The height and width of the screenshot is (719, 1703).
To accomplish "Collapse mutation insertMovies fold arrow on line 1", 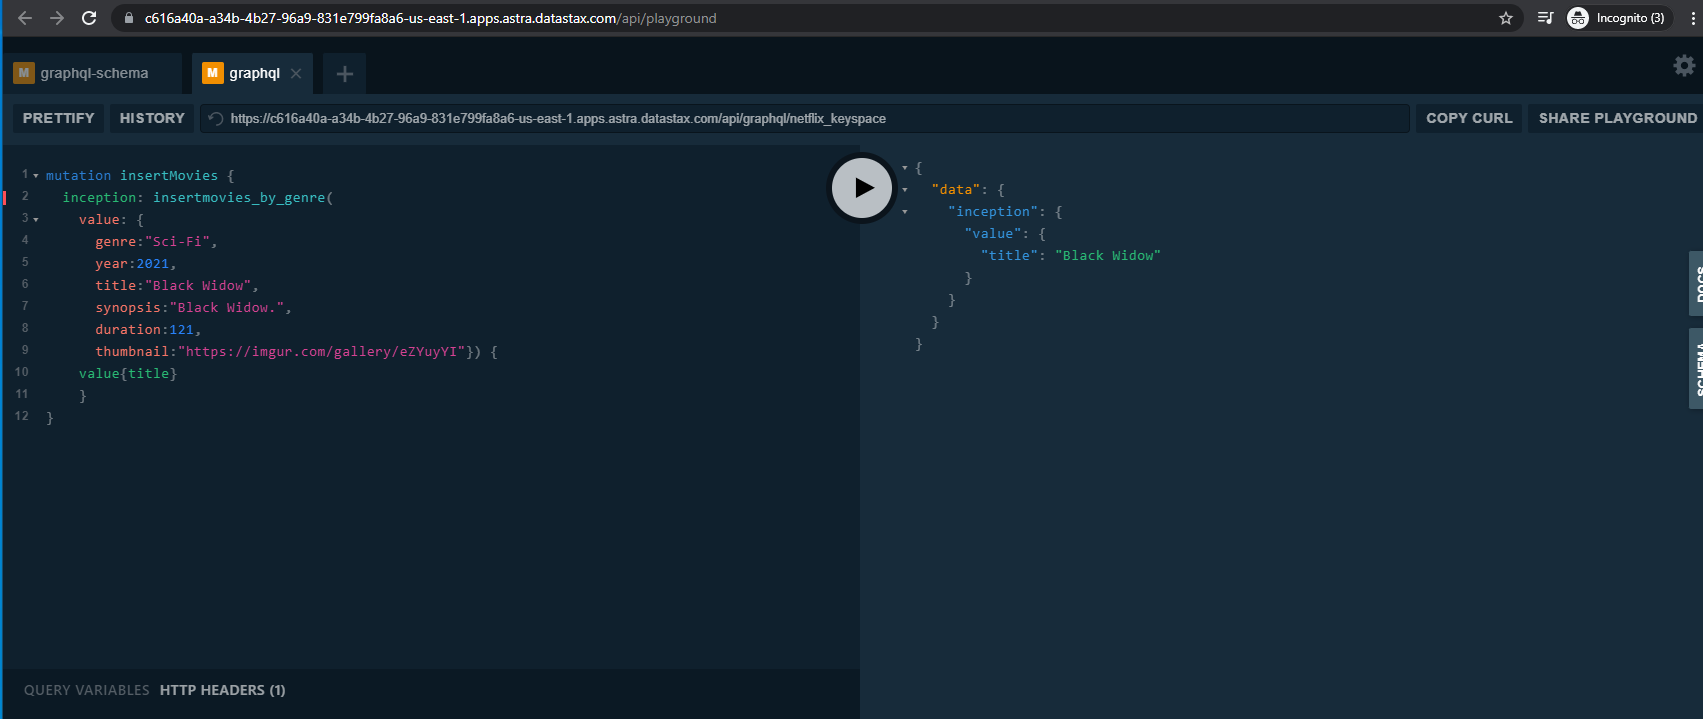I will tap(36, 176).
